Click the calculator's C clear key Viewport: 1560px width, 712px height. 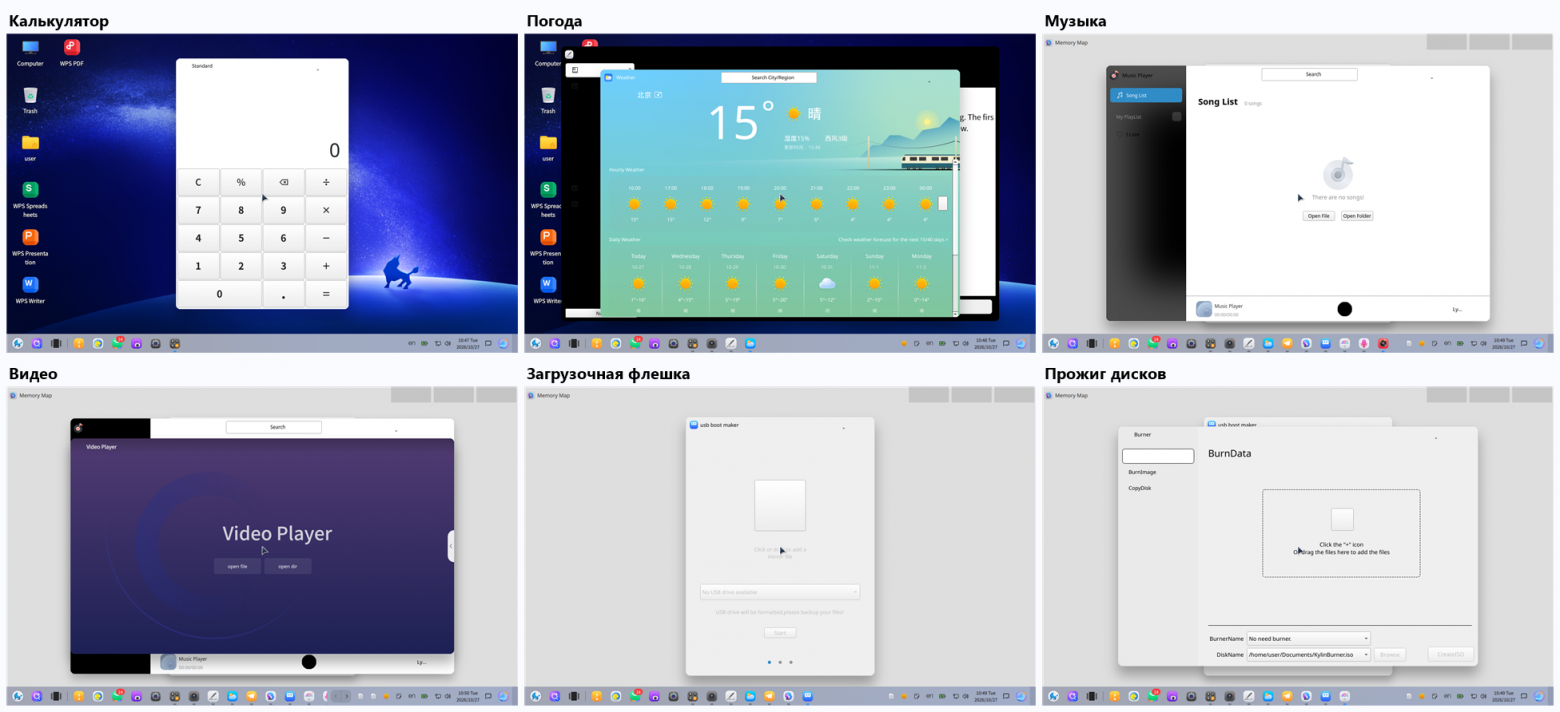coord(198,182)
